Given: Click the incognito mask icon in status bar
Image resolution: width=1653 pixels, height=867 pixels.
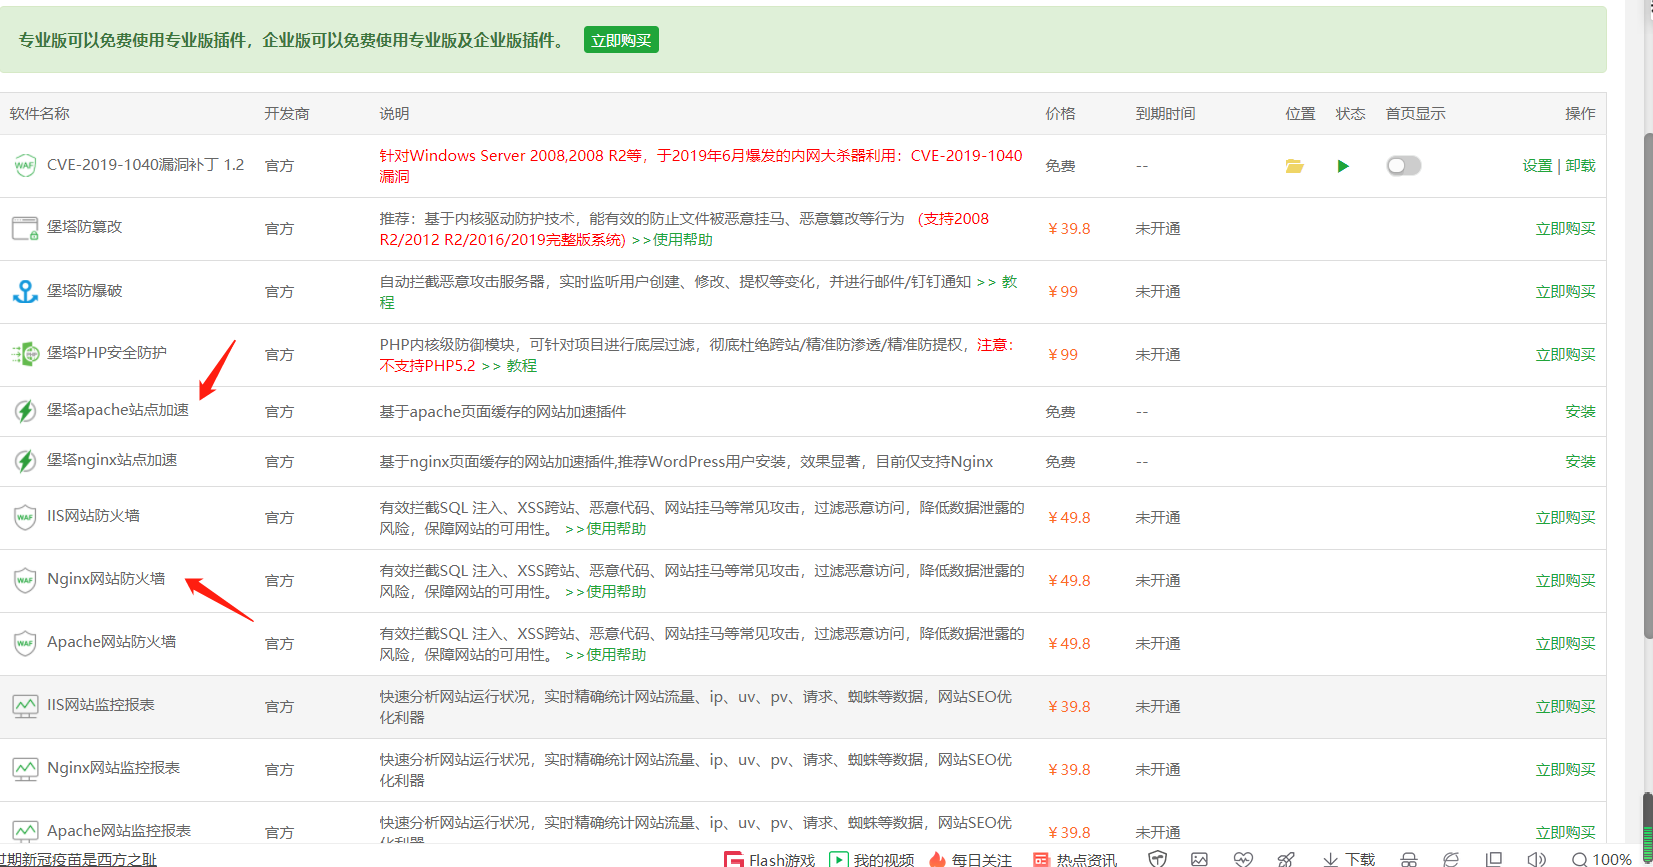Looking at the screenshot, I should tap(1408, 859).
